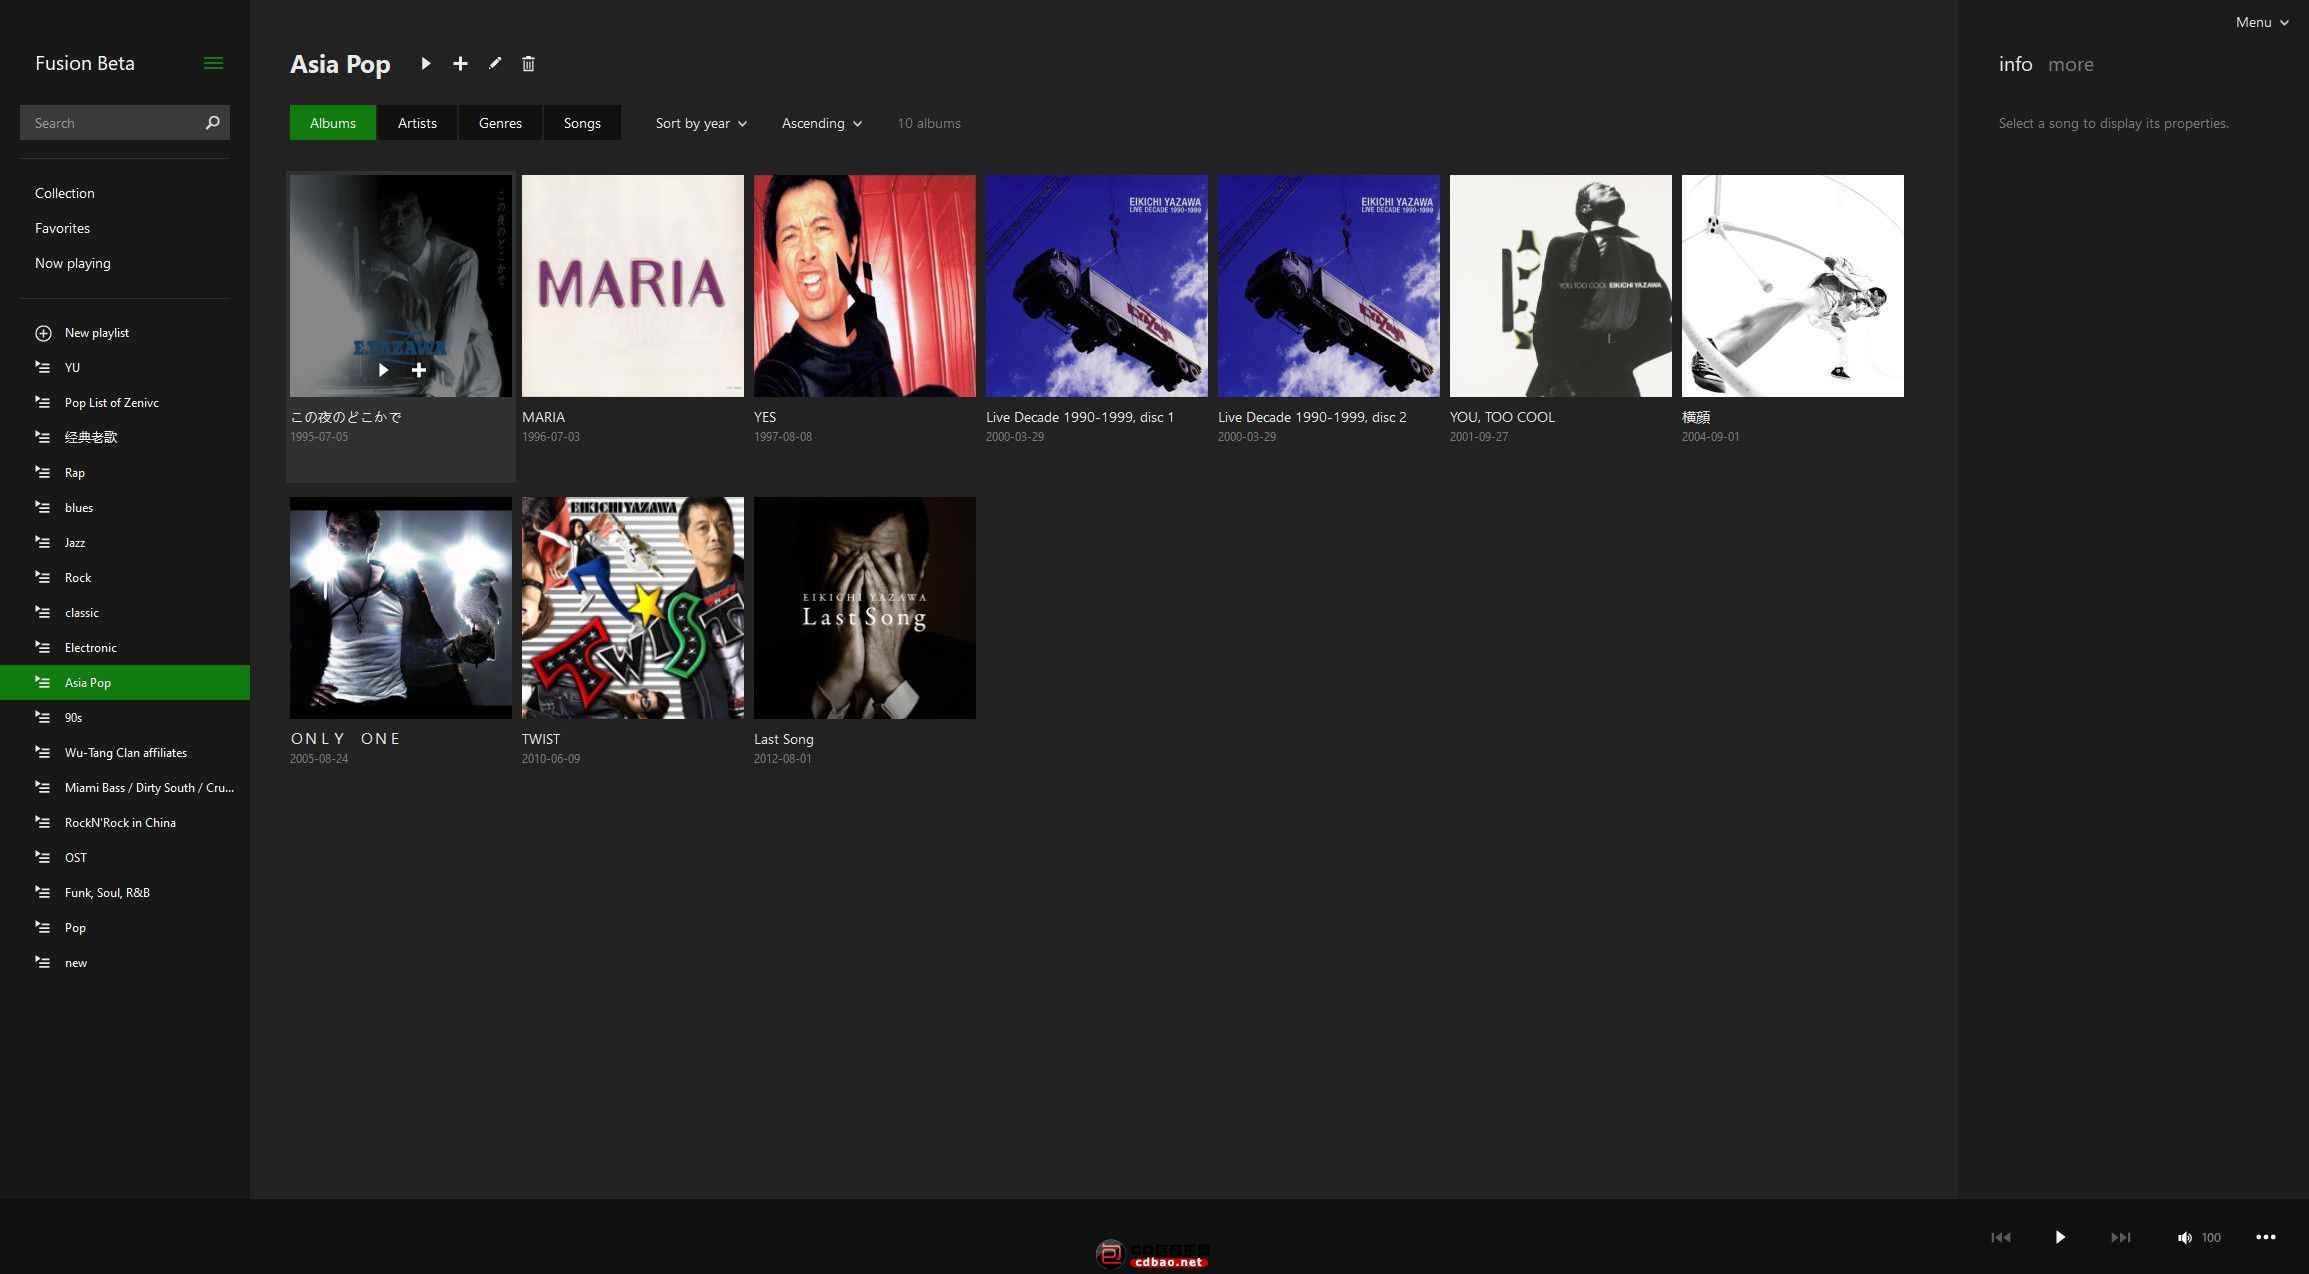Click the search magnifier icon
2309x1274 pixels.
point(212,123)
